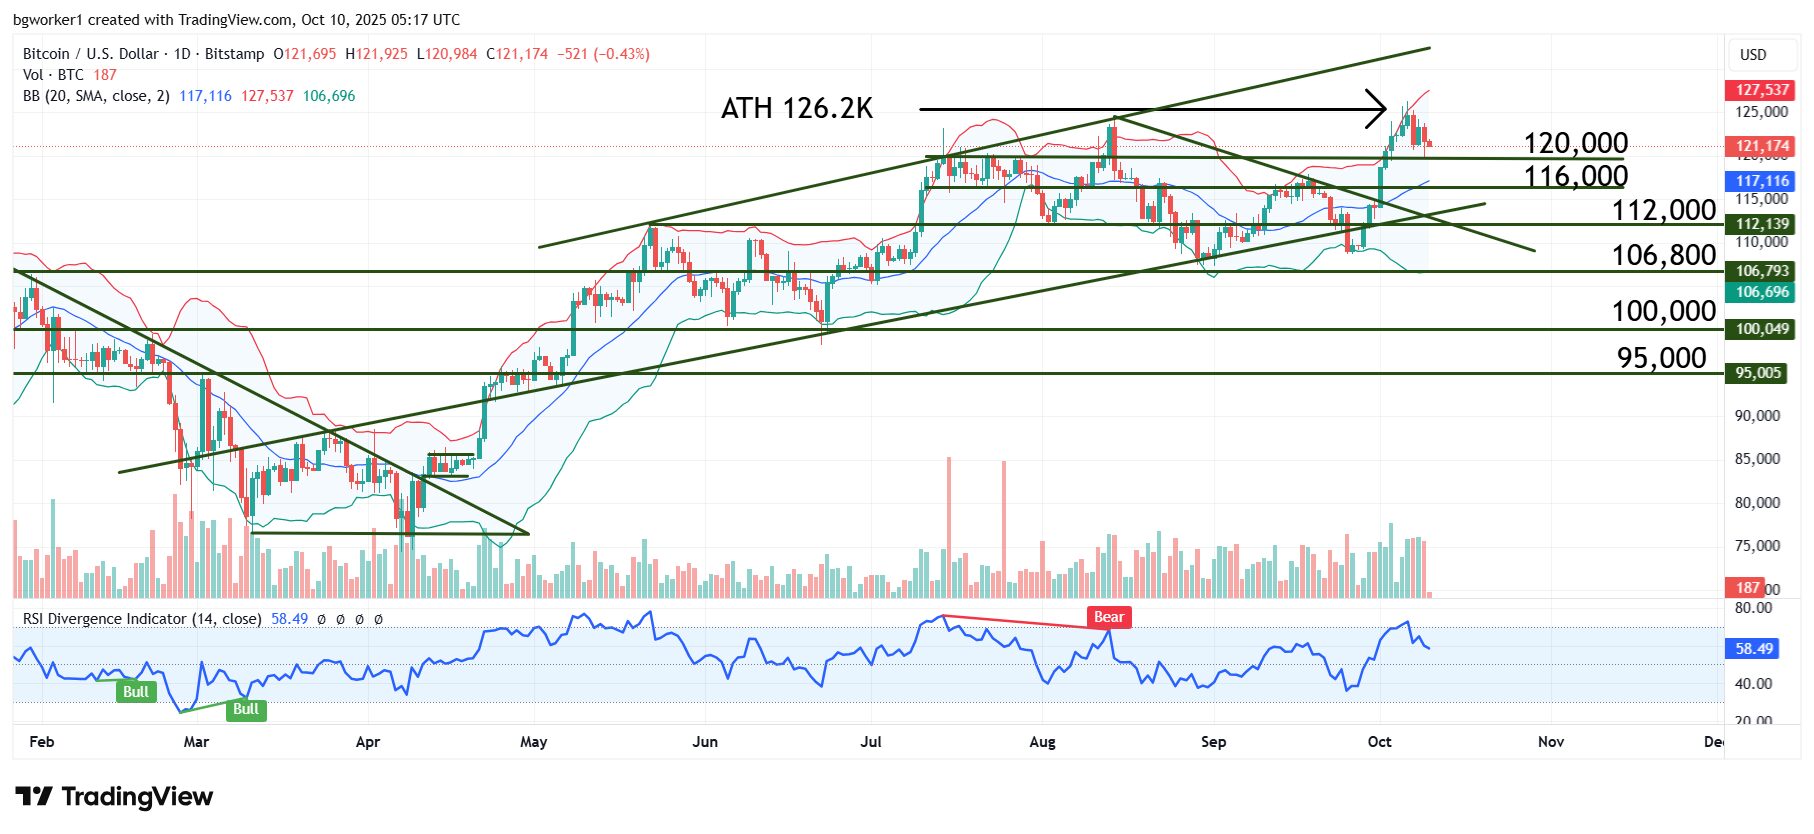Select the Bull tag near mid-February RSI
This screenshot has height=834, width=1814.
click(x=135, y=692)
